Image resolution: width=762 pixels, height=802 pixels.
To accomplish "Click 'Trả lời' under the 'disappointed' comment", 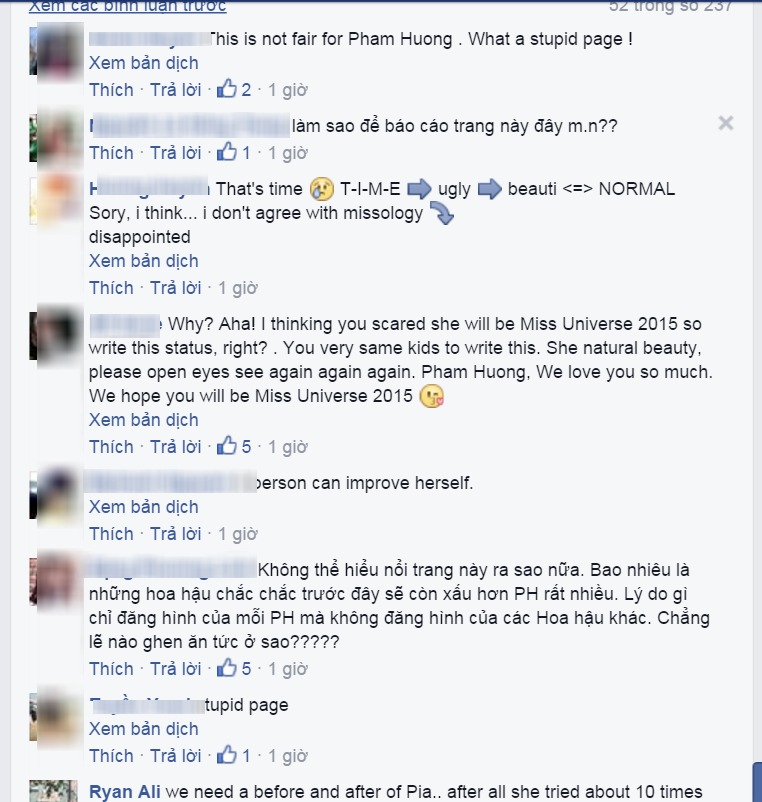I will [x=175, y=287].
